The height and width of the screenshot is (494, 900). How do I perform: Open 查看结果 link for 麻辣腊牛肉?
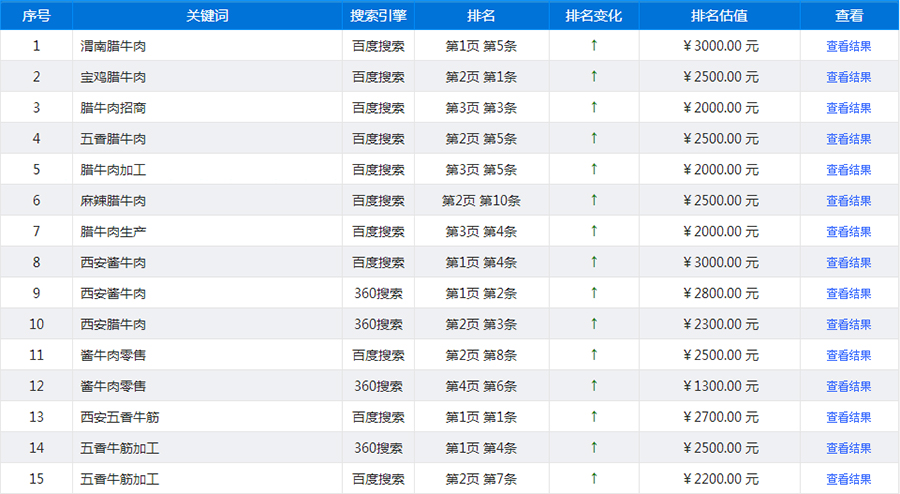pos(848,201)
